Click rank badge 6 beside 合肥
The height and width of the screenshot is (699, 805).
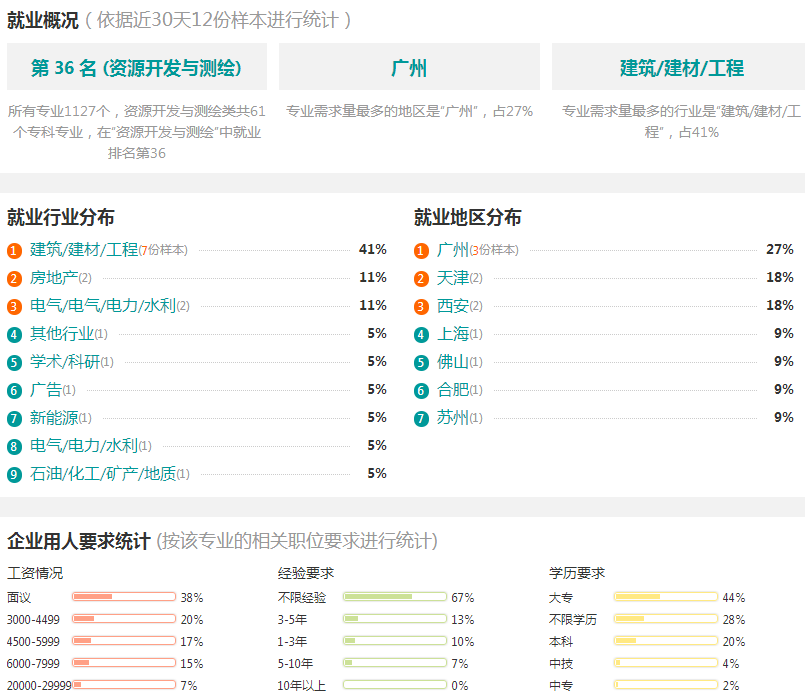click(x=421, y=391)
